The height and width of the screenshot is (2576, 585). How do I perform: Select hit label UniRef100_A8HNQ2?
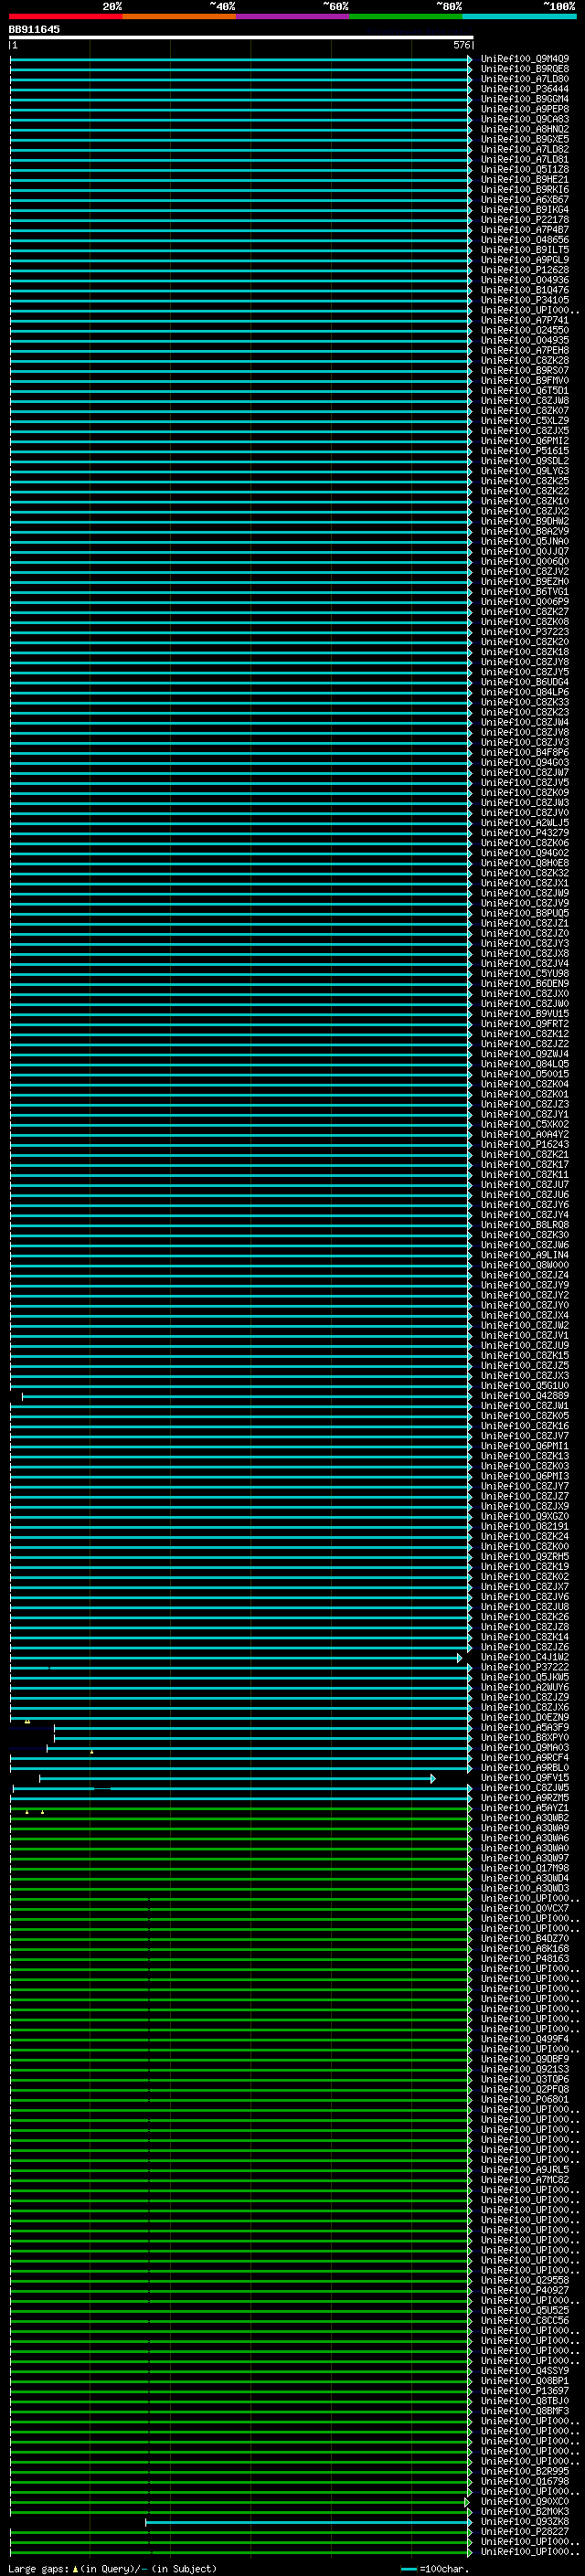click(x=525, y=129)
